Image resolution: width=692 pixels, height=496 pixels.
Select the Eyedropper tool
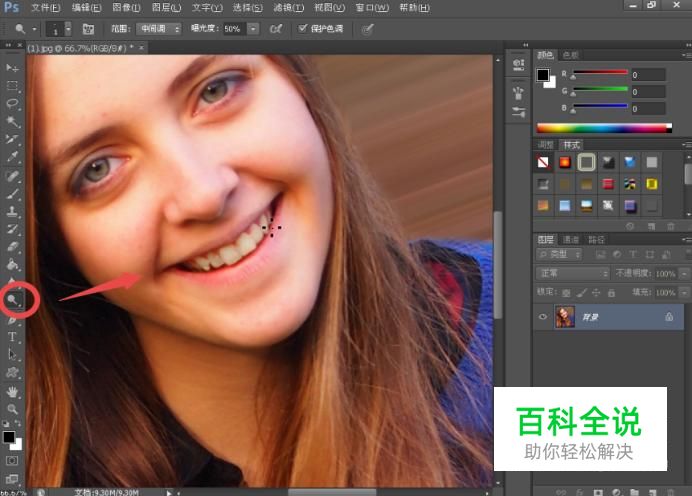(12, 157)
